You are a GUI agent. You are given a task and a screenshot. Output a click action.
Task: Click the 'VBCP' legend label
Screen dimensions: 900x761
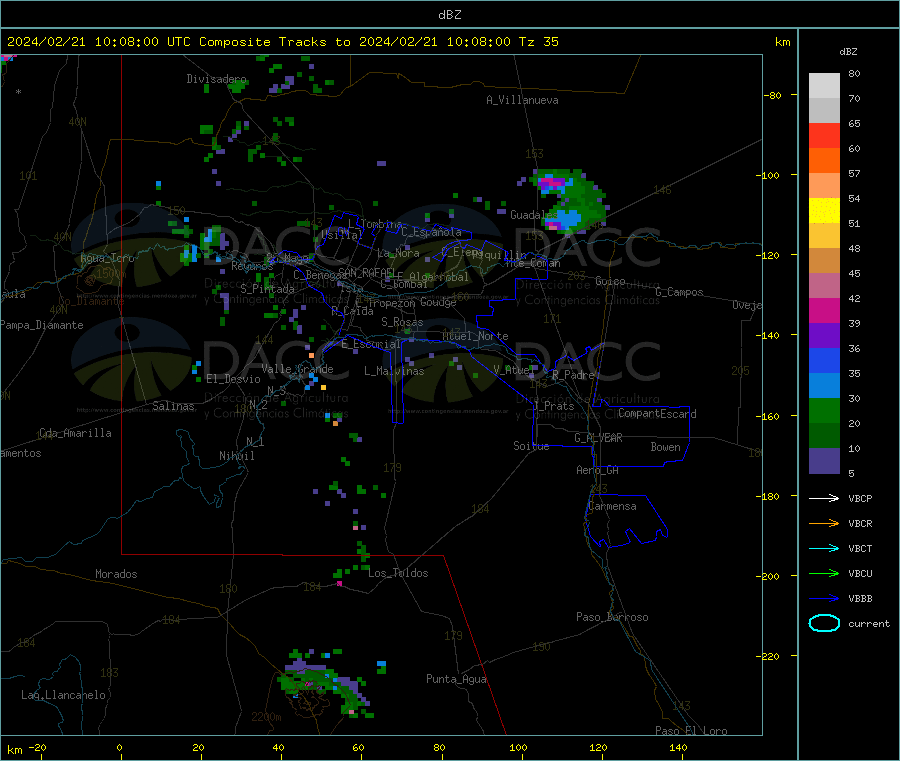point(860,498)
